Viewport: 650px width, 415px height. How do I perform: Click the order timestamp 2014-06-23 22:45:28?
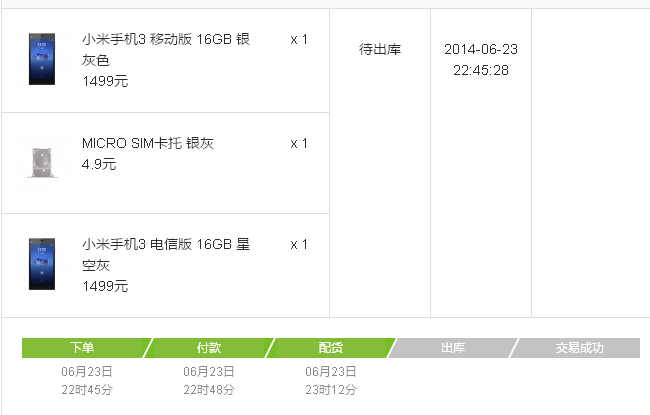coord(481,60)
